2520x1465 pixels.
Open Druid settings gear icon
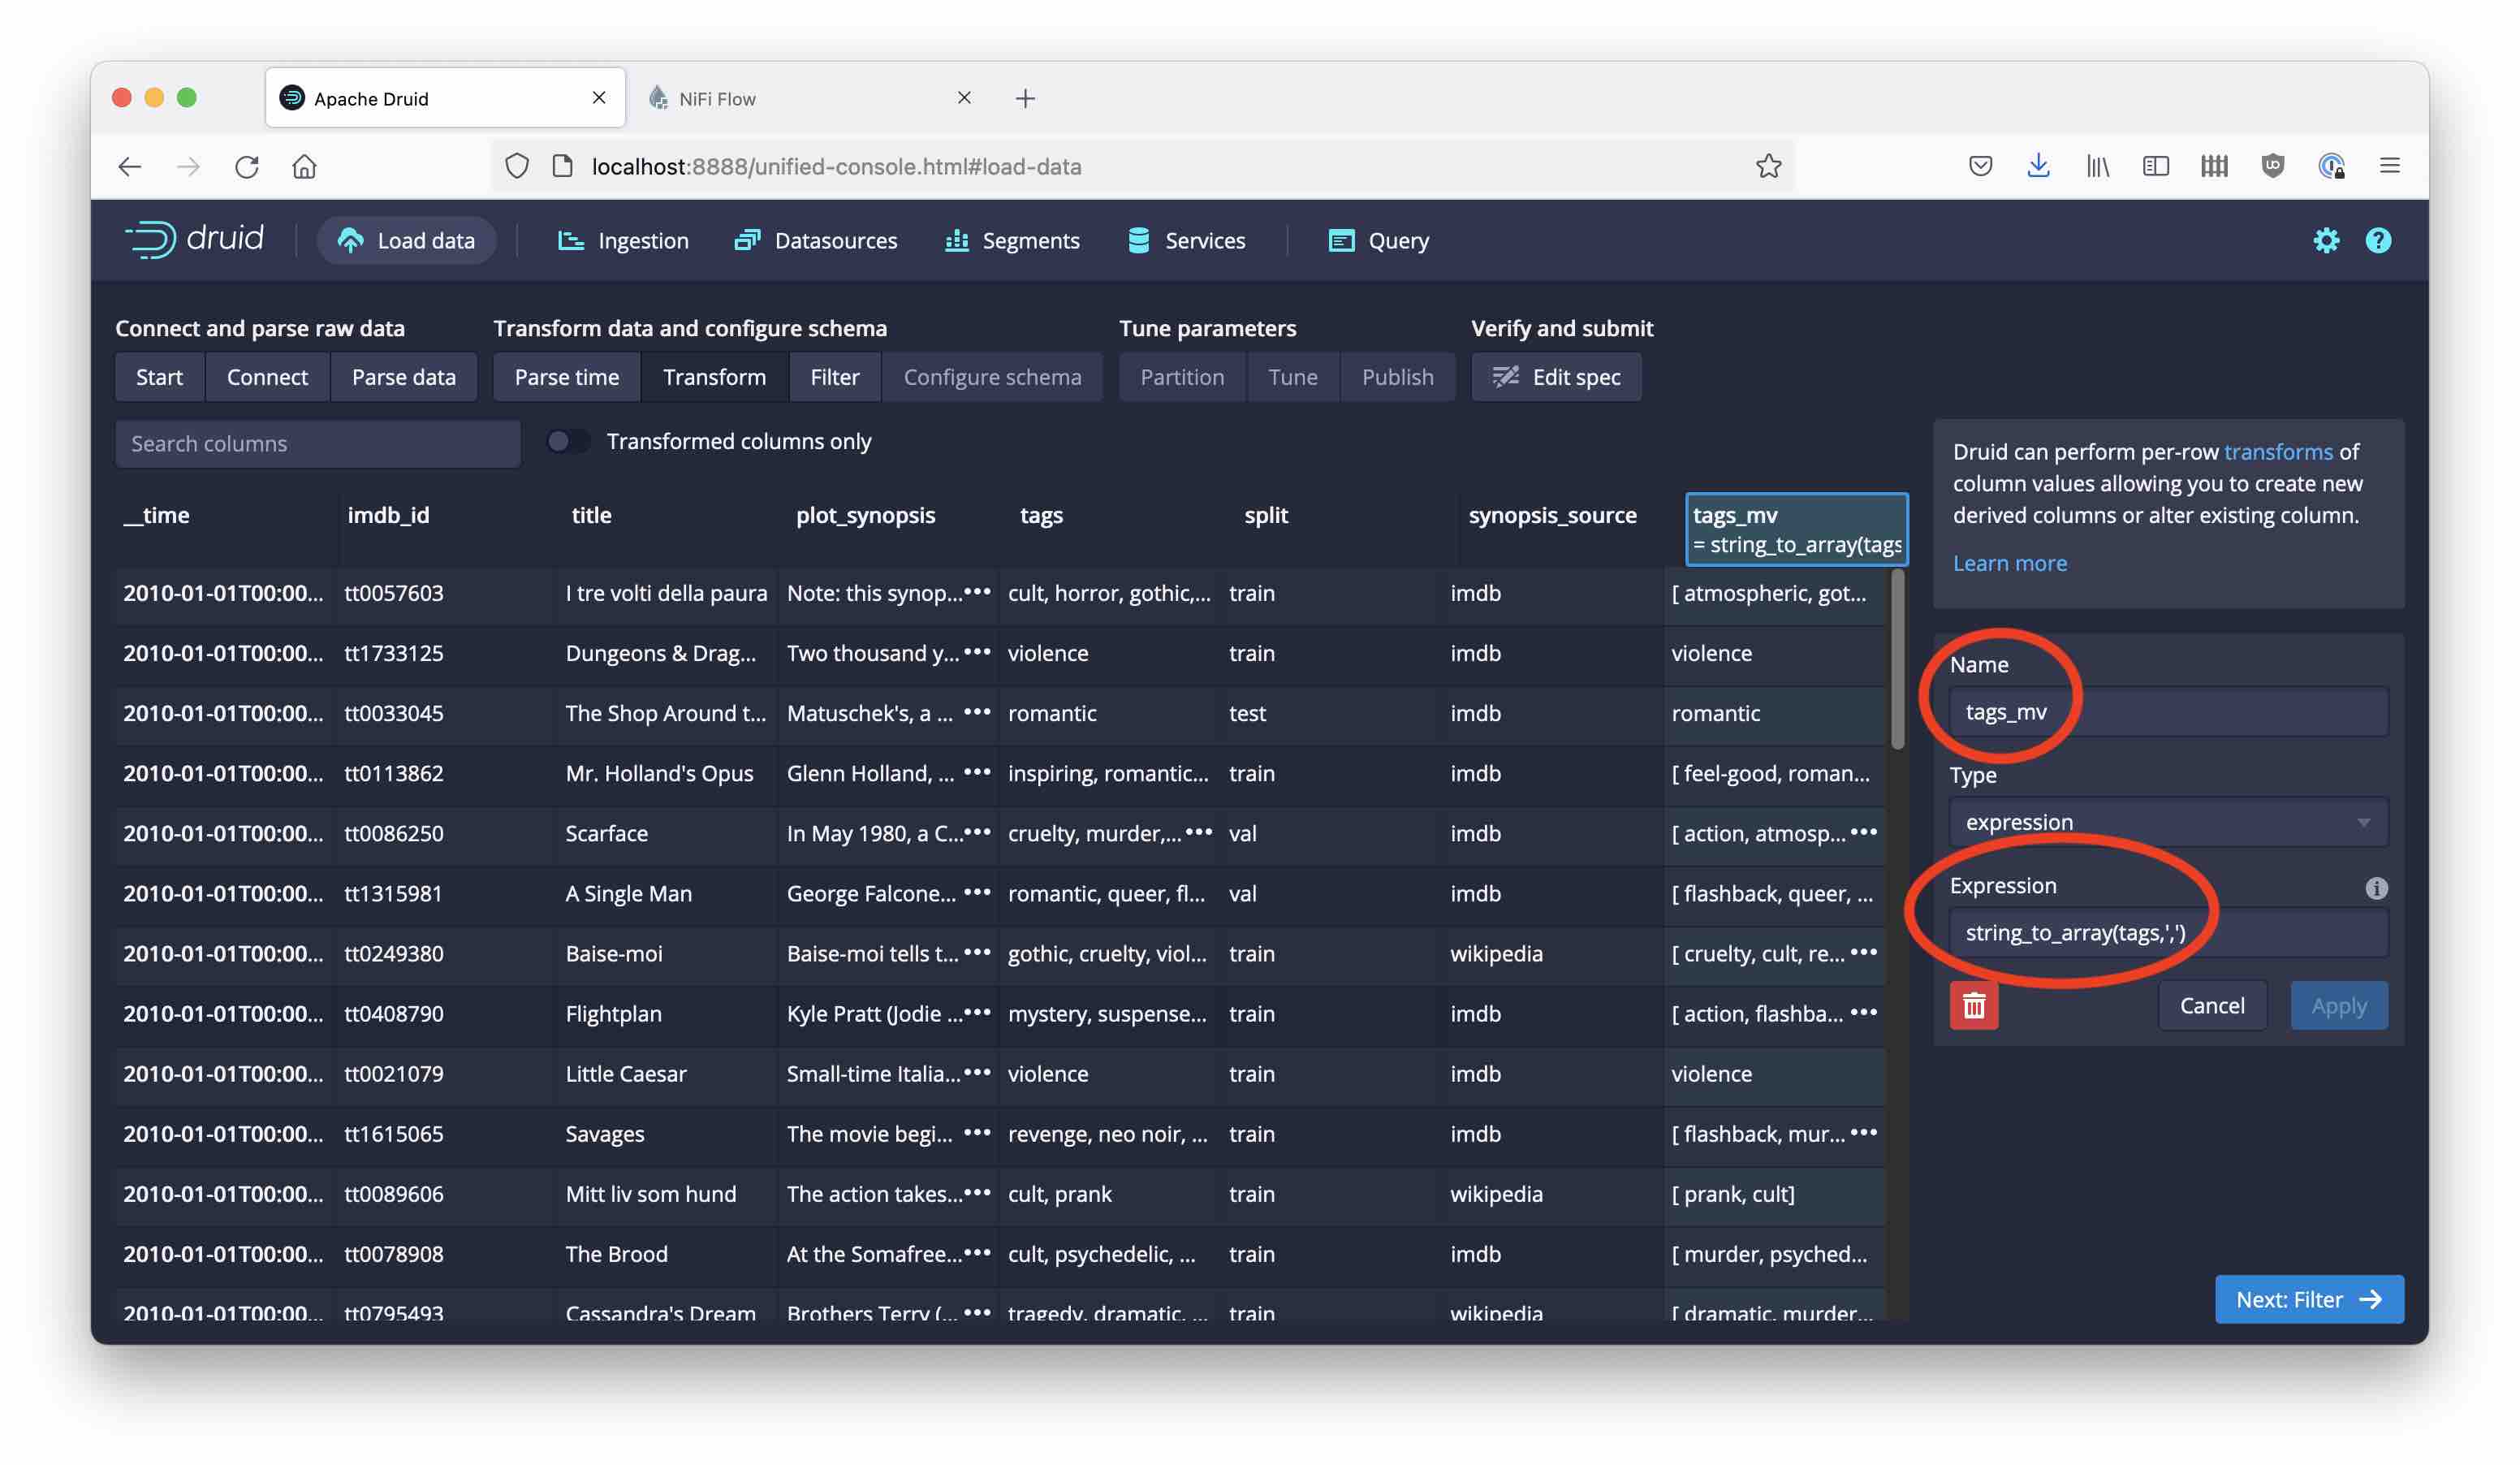coord(2325,240)
